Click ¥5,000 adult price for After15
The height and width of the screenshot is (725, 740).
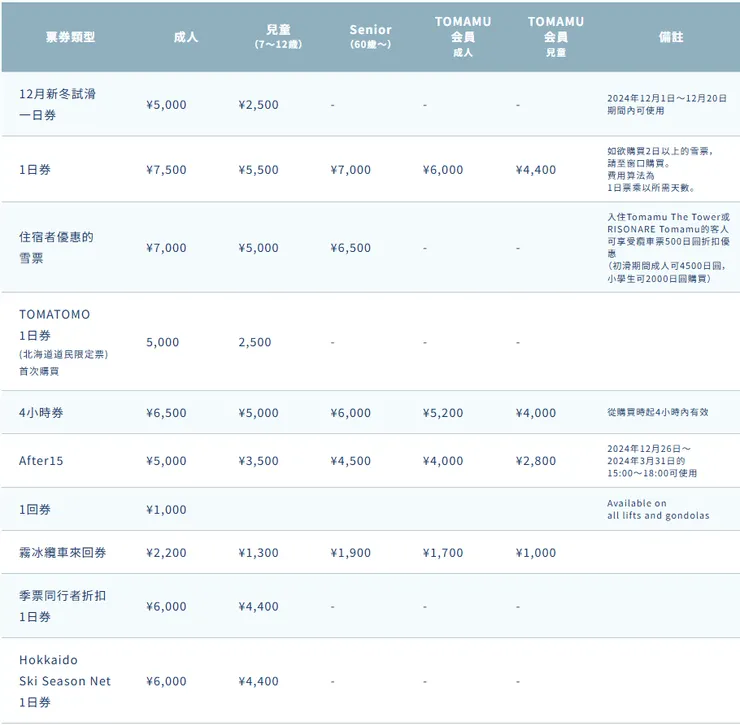(166, 461)
